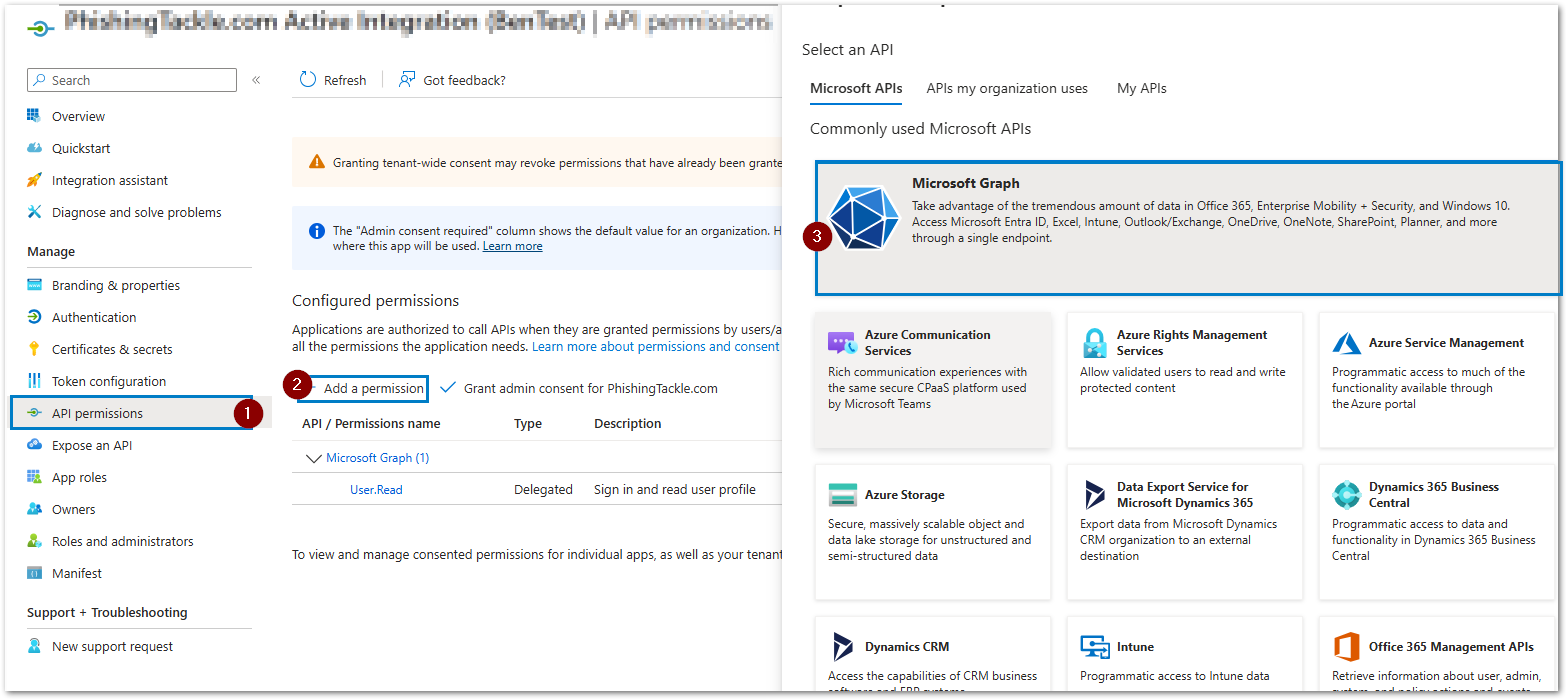Click the App roles icon
1567x700 pixels.
click(34, 477)
